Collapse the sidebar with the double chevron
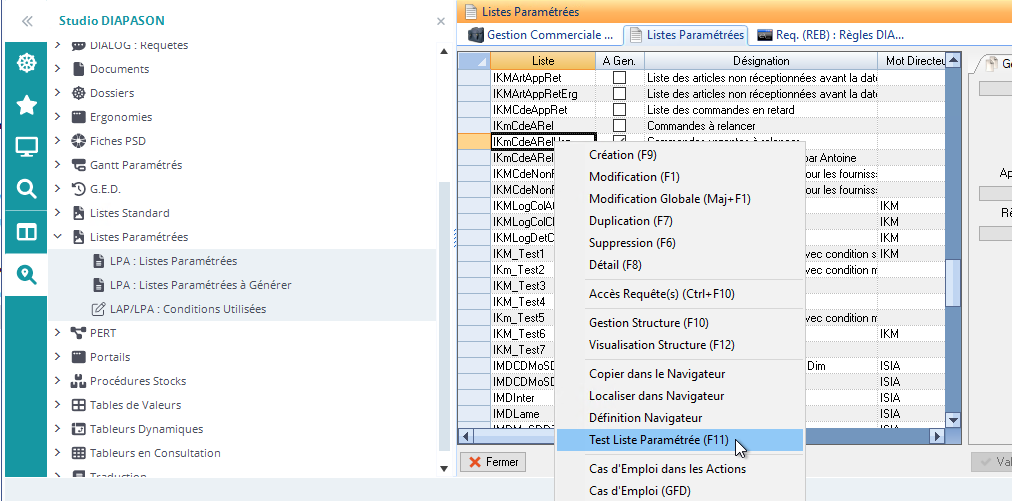The height and width of the screenshot is (501, 1012). (x=27, y=20)
